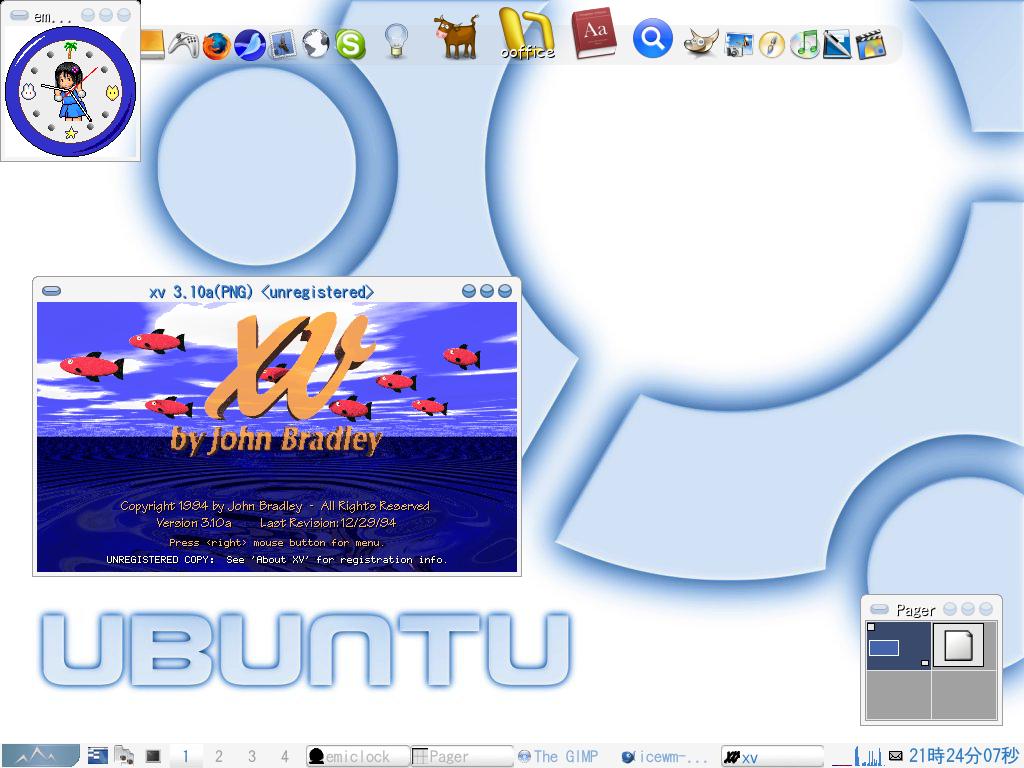Open the Pager window titlebar menu
This screenshot has width=1024, height=768.
[878, 608]
